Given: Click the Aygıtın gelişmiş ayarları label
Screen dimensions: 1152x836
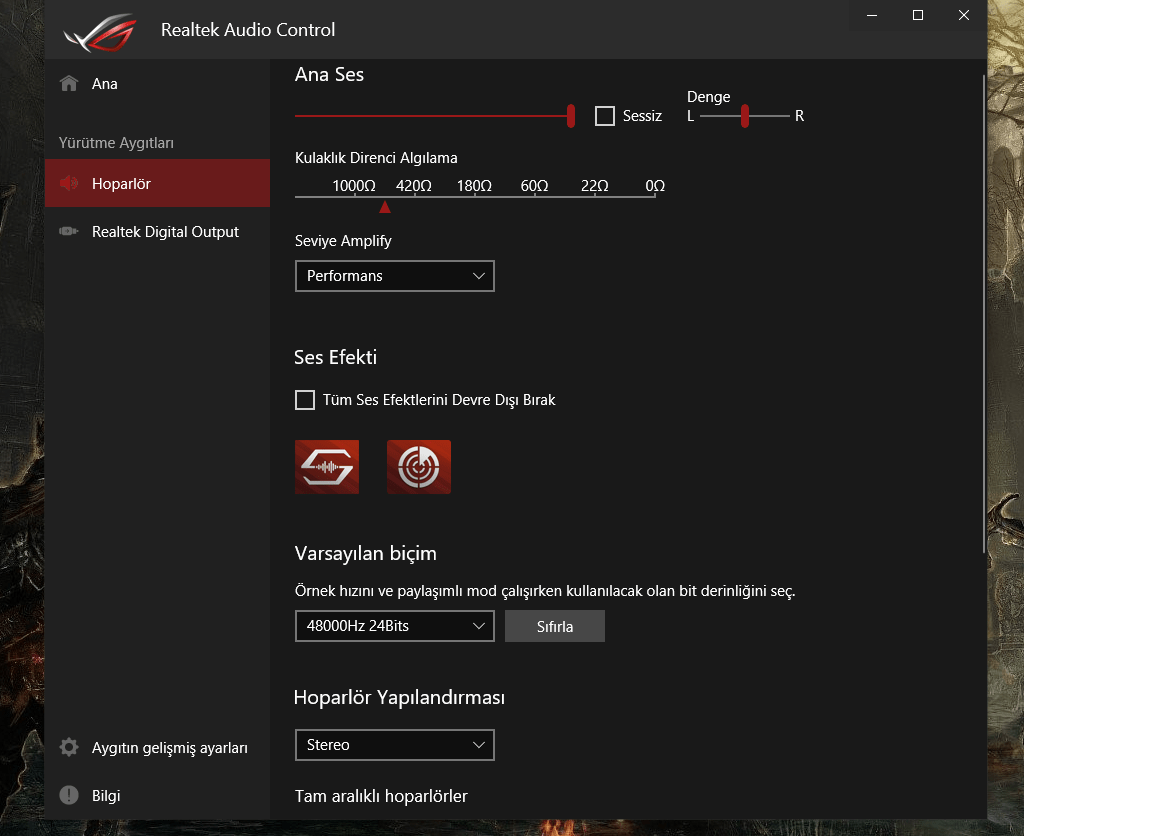Looking at the screenshot, I should (168, 746).
